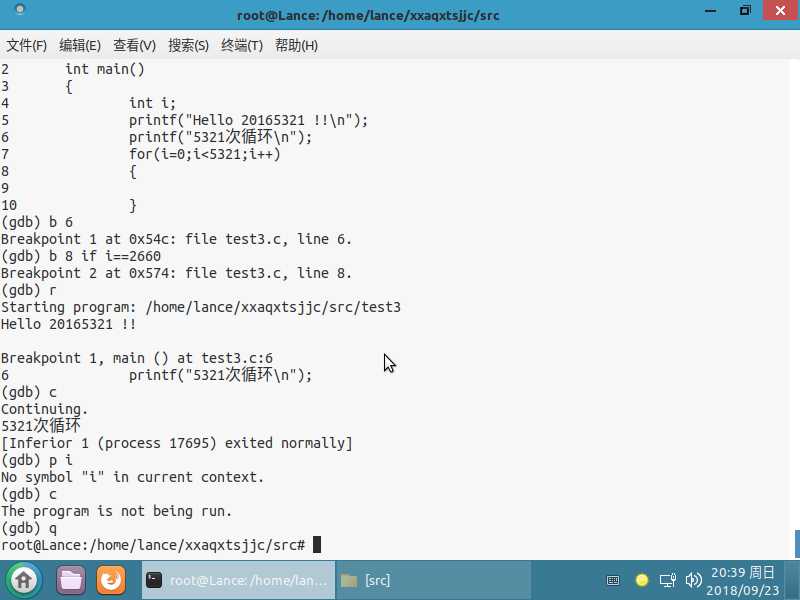Click the '[Inferior 1 (process 17695) exited normally]' line

177,443
